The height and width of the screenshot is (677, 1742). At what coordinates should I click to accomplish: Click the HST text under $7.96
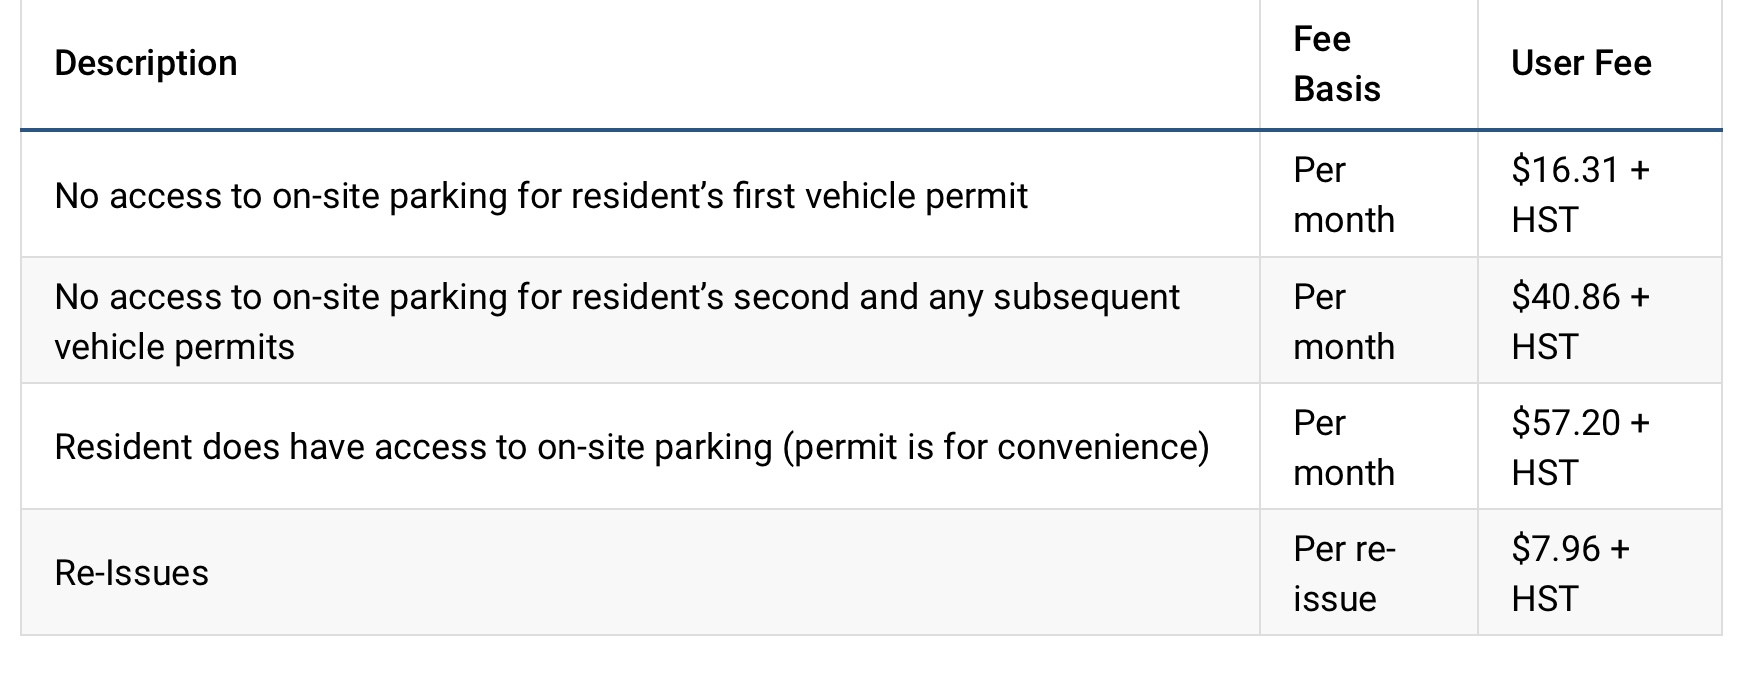[1545, 599]
